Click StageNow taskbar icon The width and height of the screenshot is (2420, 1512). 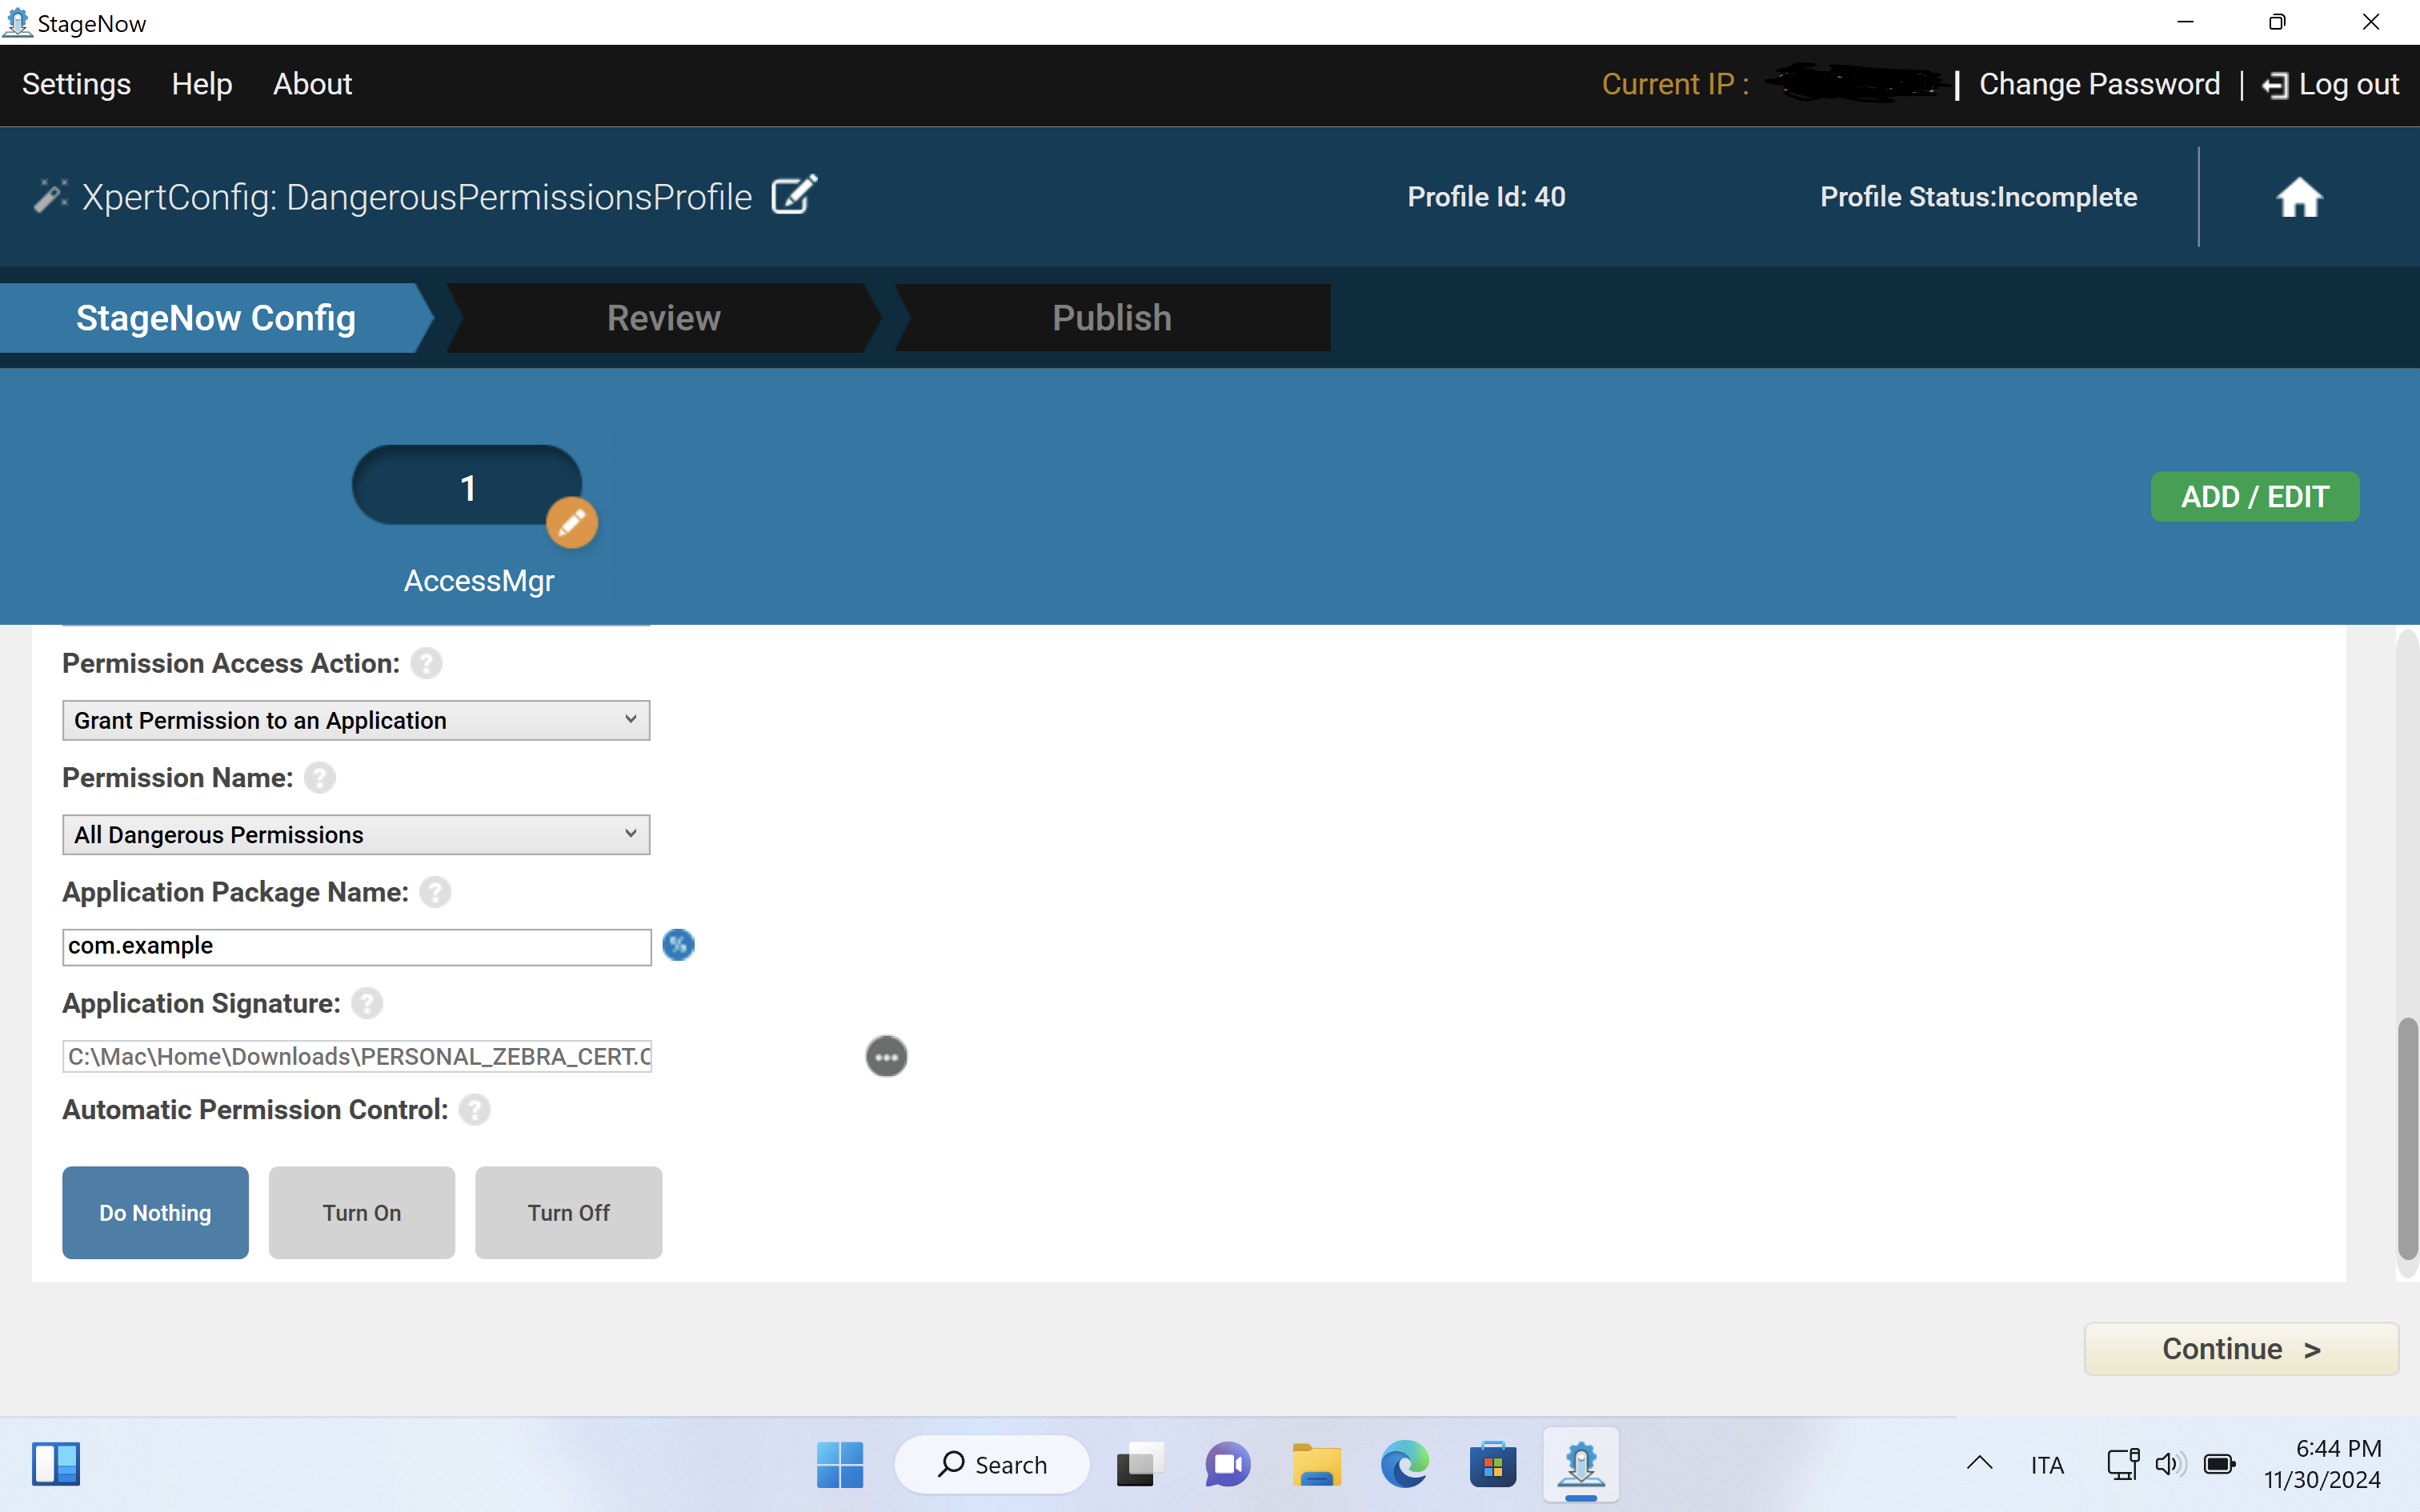1581,1464
